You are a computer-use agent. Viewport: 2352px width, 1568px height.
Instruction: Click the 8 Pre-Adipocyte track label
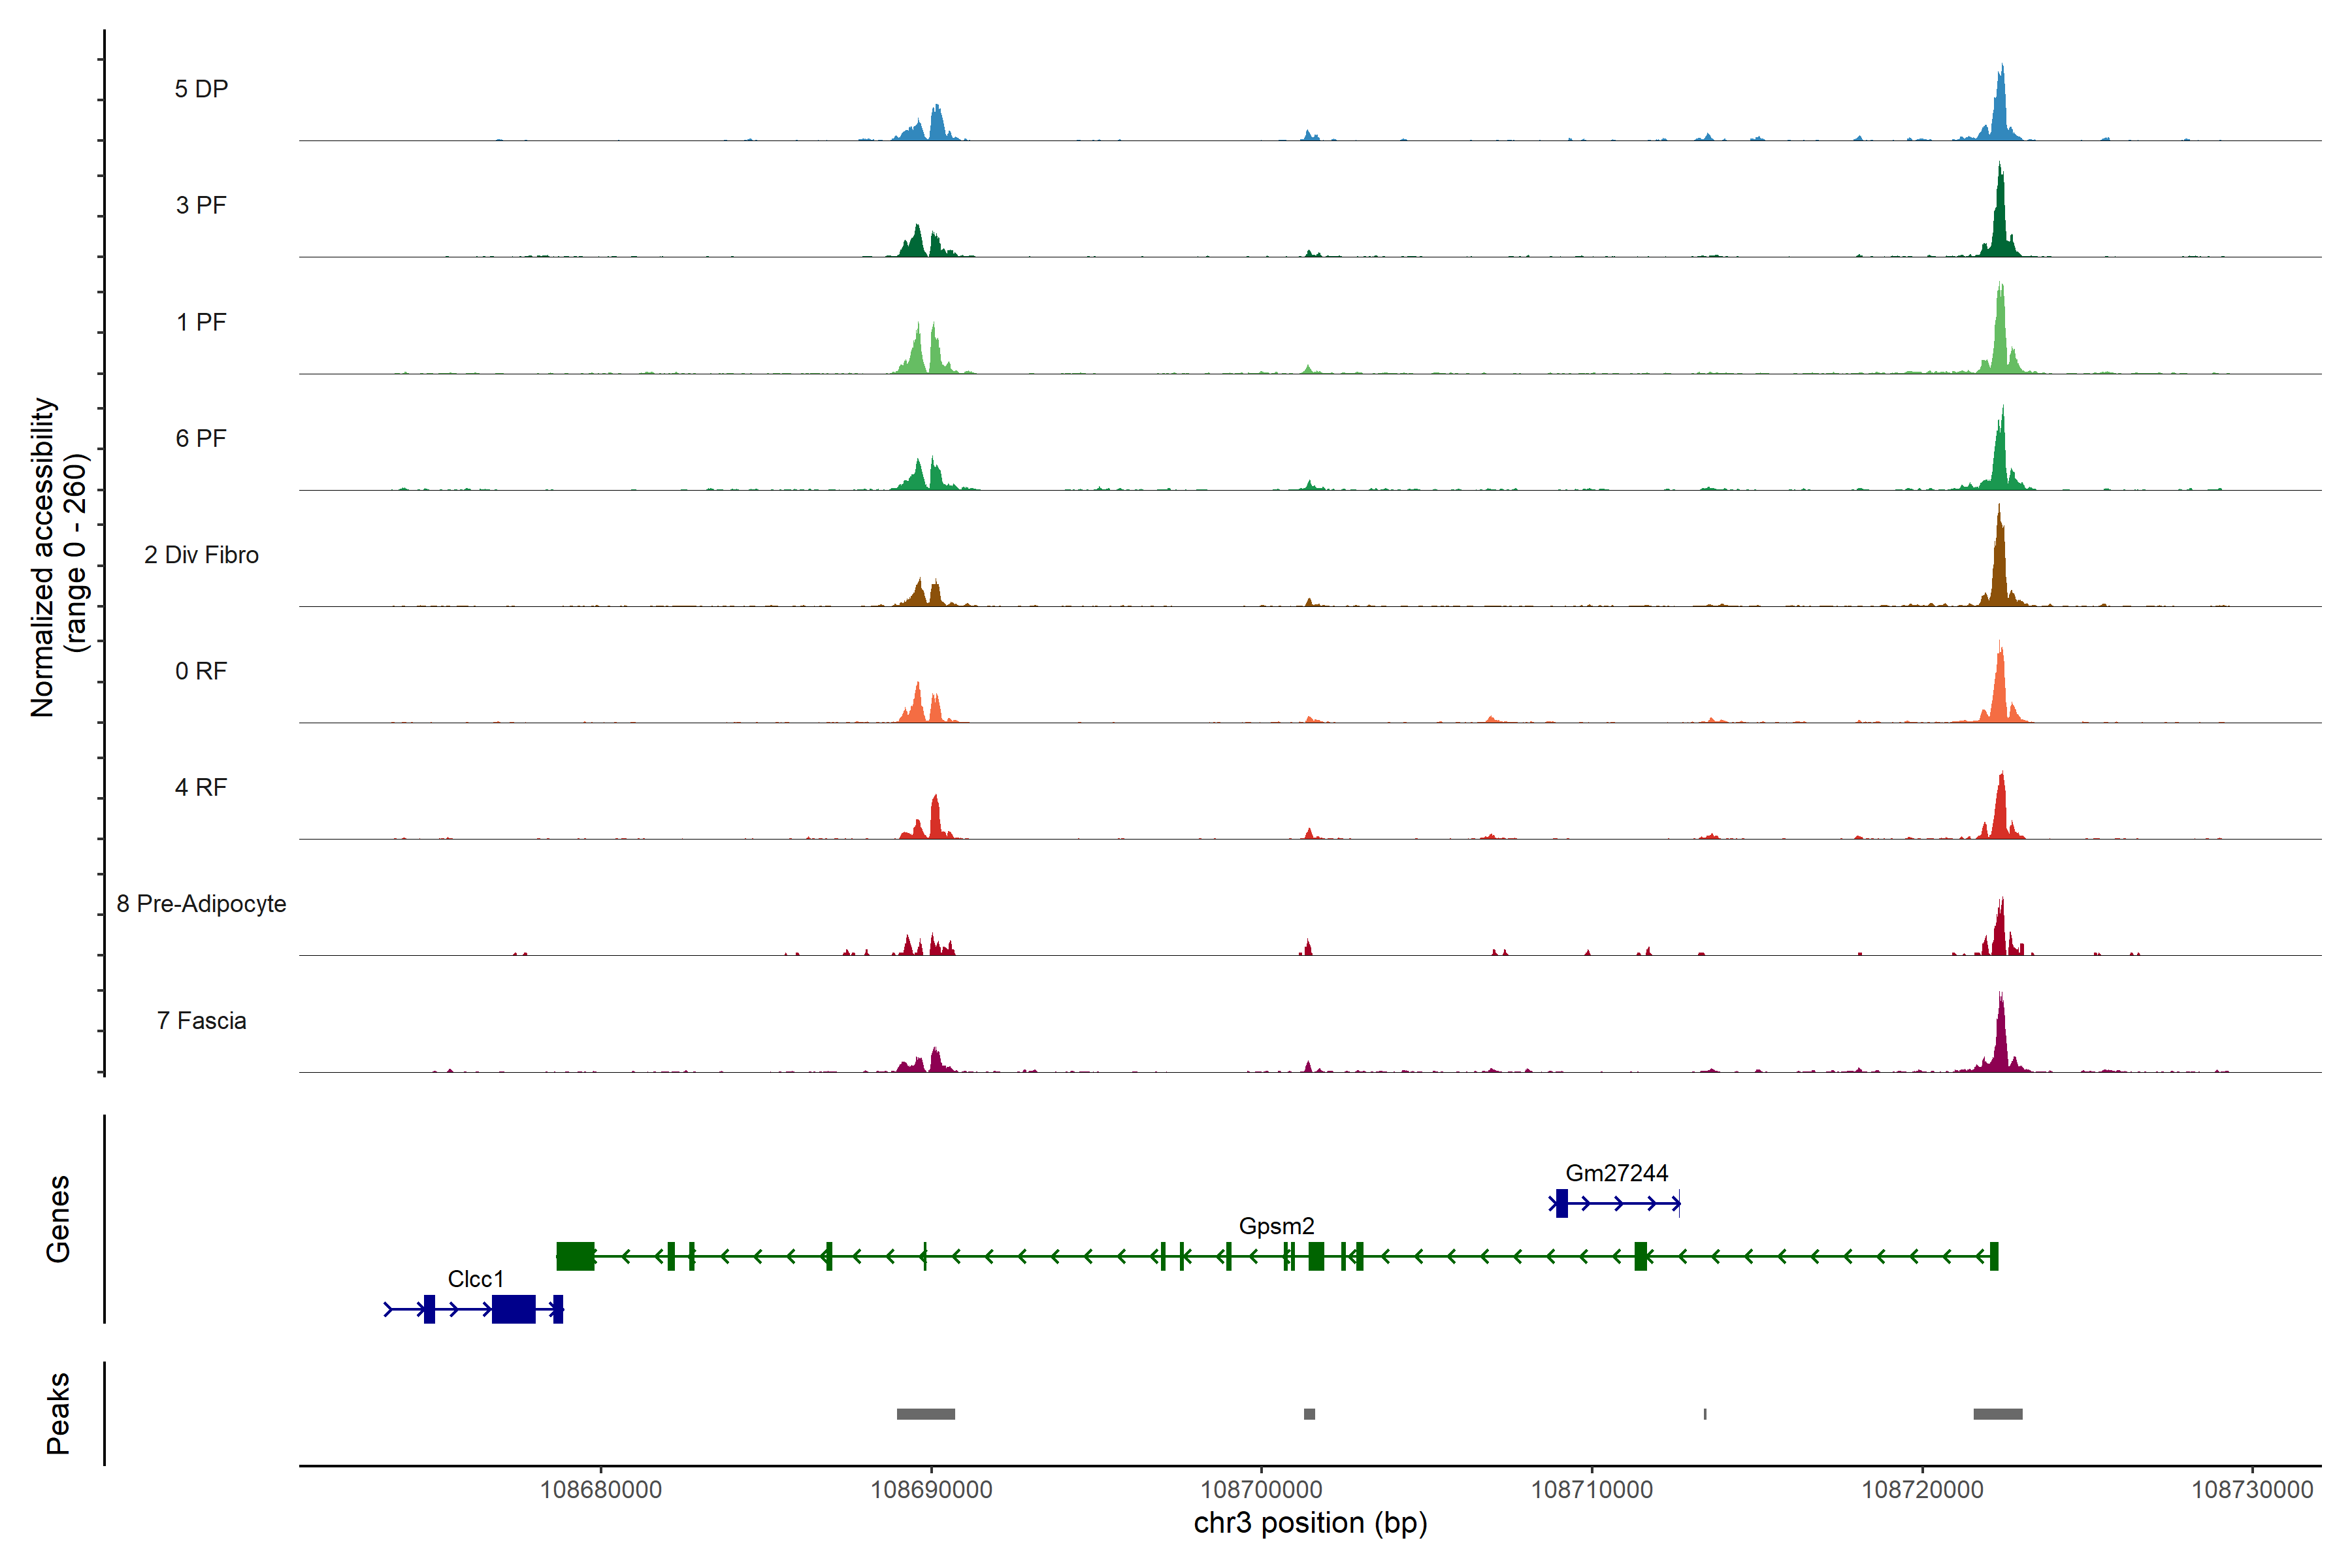[x=201, y=904]
